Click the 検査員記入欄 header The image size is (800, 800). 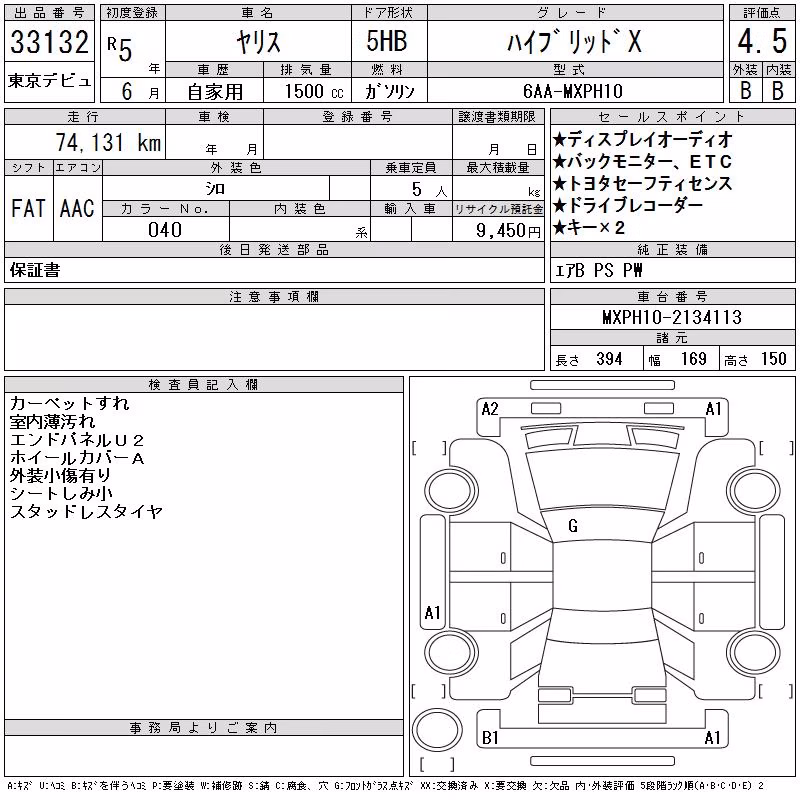pos(203,385)
